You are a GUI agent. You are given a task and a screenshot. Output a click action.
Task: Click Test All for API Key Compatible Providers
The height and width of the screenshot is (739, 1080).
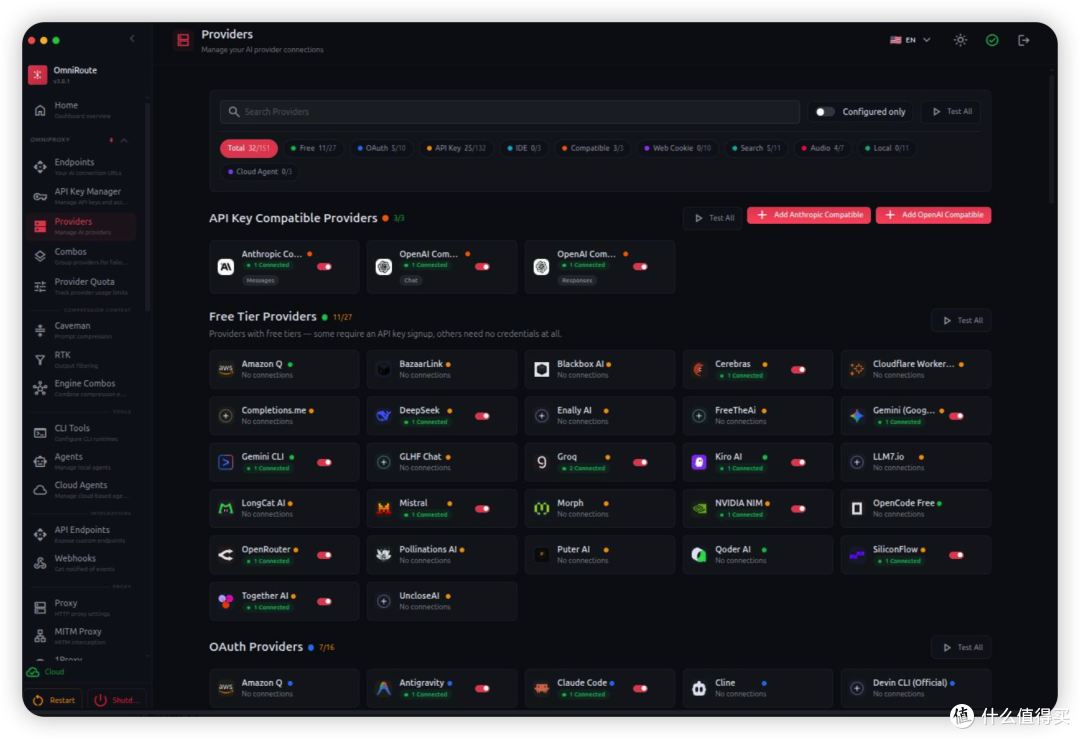click(x=713, y=218)
